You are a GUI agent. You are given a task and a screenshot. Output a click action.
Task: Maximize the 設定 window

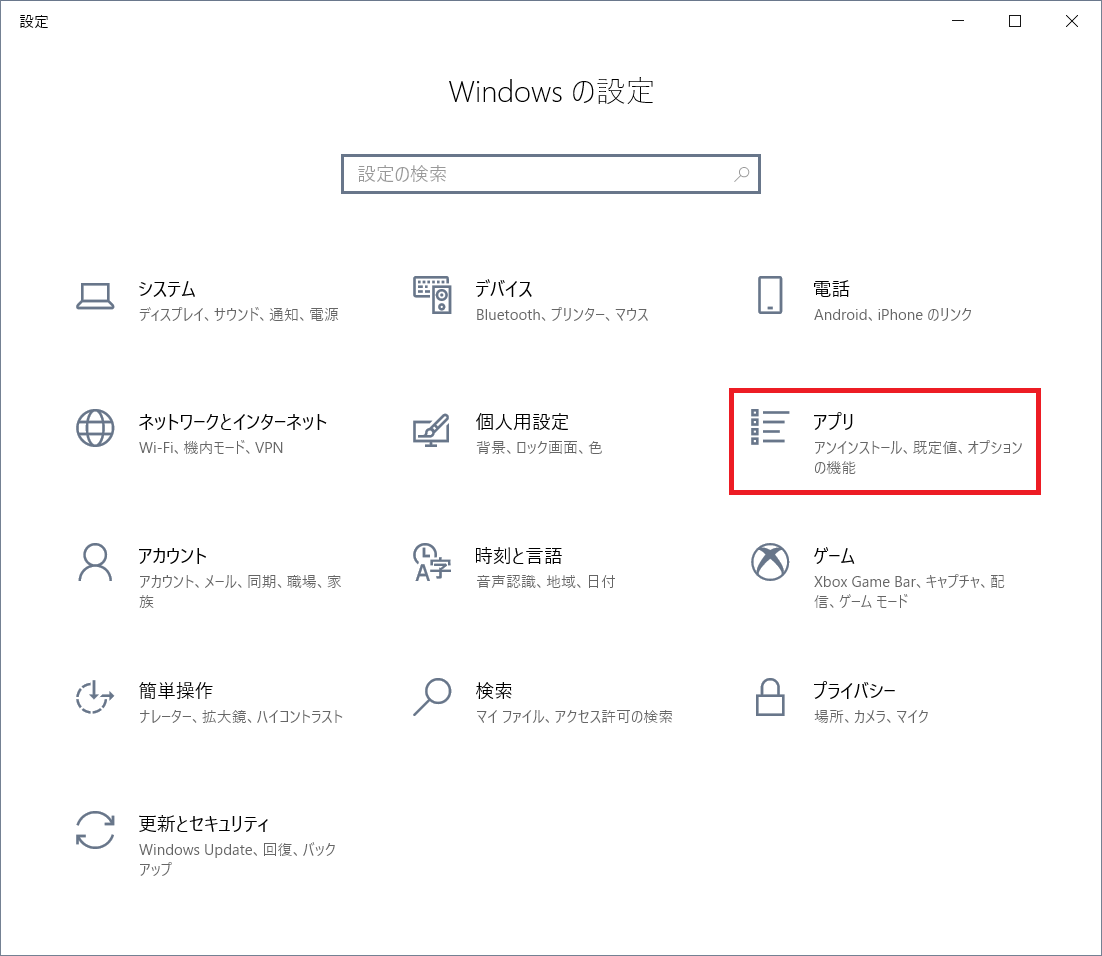click(1015, 21)
